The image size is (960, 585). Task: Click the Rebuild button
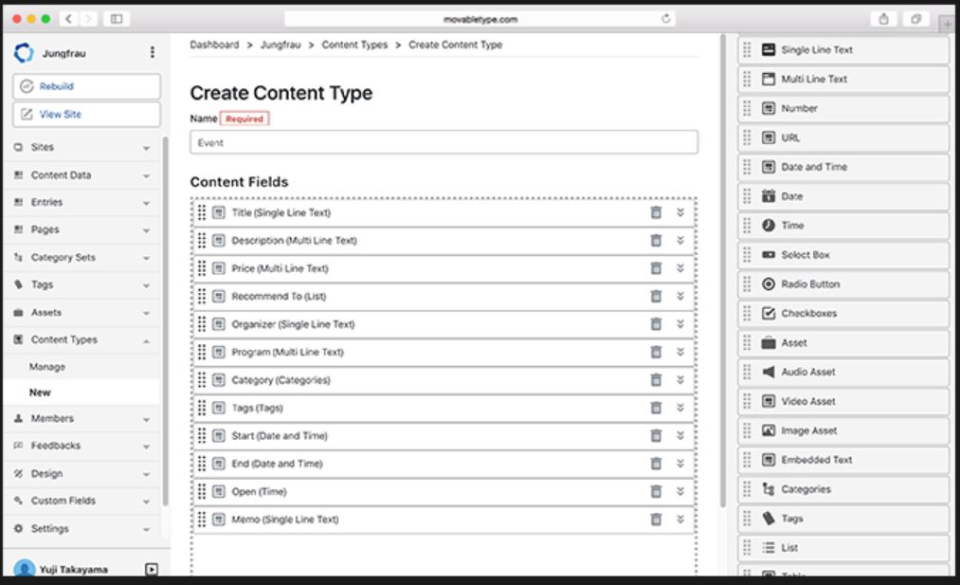[84, 85]
